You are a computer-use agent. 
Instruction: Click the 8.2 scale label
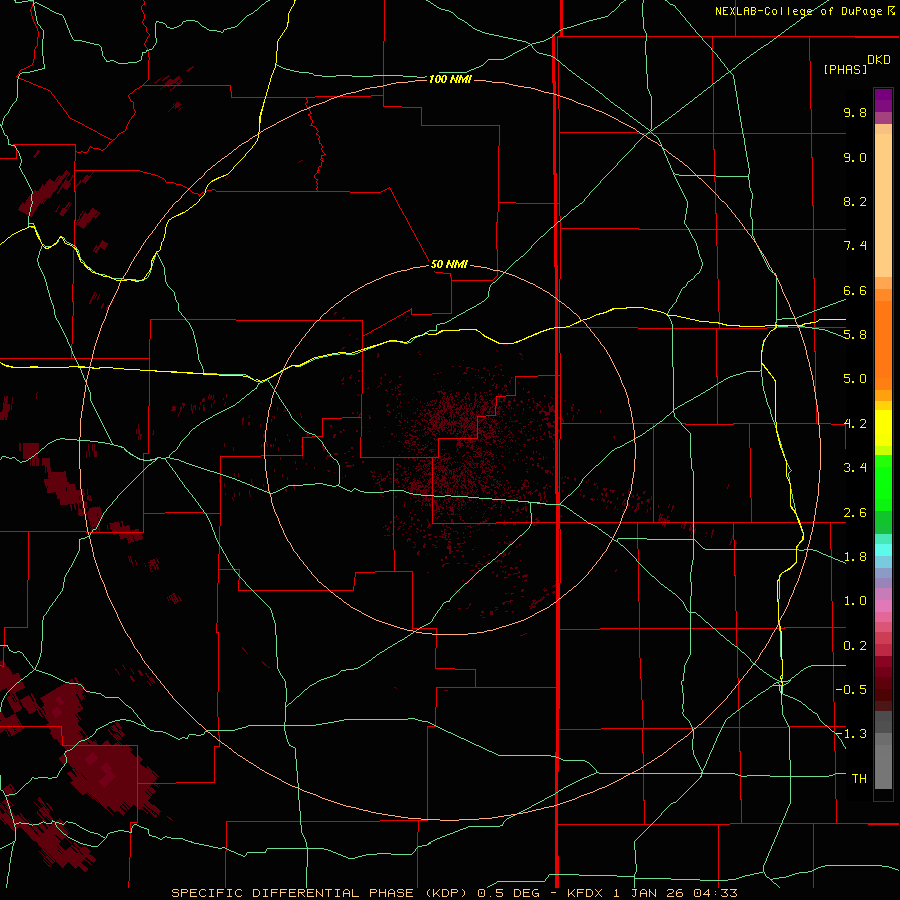(855, 201)
